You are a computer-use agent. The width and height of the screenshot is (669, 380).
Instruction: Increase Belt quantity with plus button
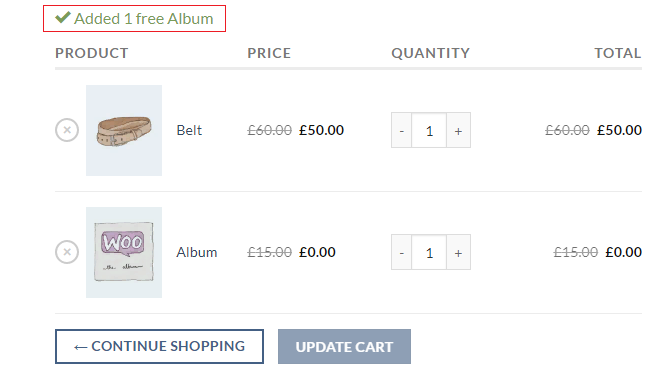click(x=458, y=131)
